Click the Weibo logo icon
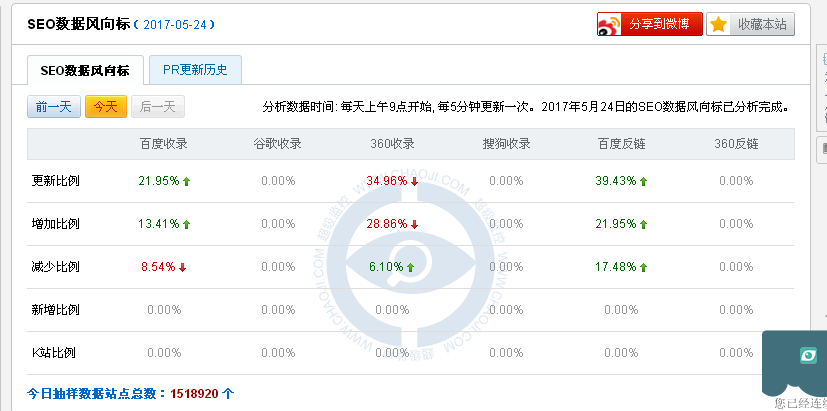 610,25
